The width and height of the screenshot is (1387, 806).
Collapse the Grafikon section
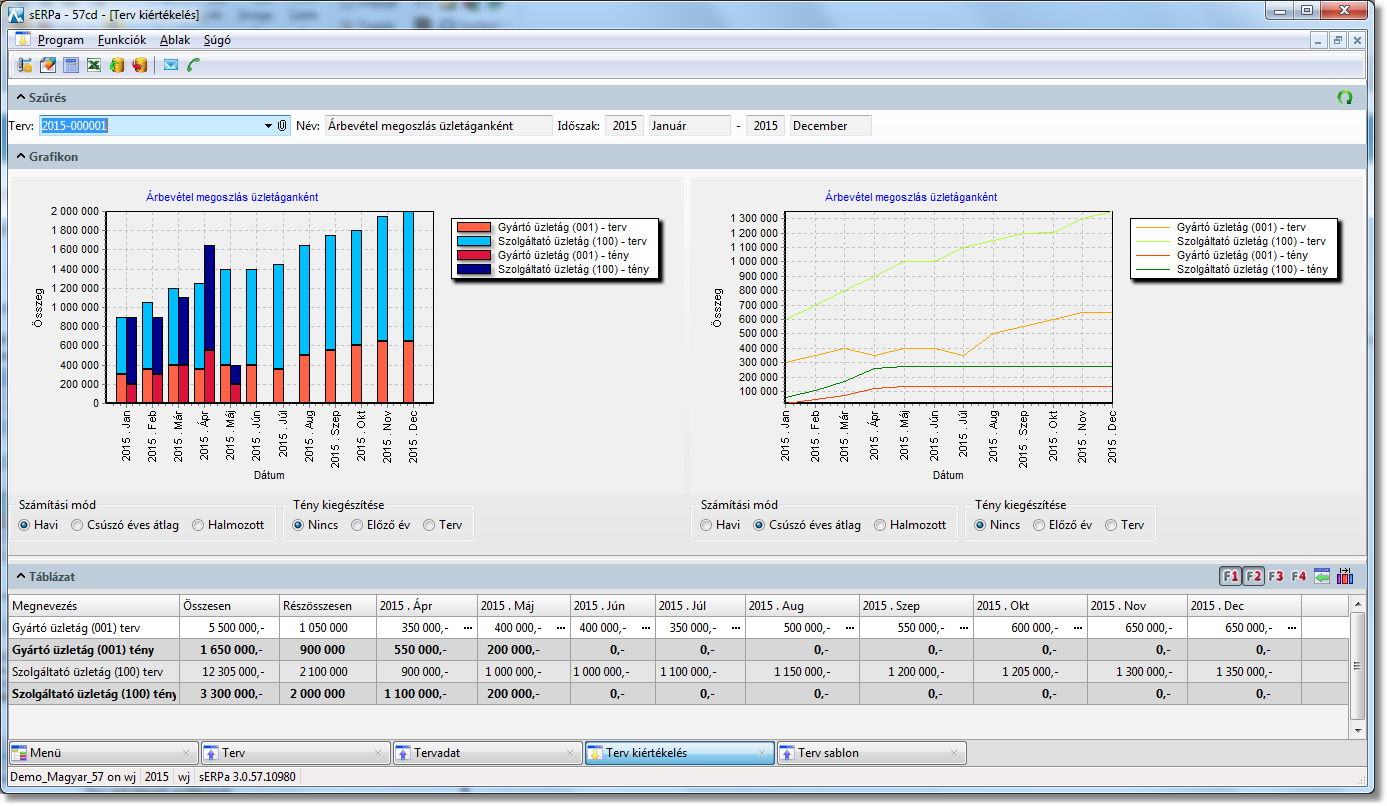(x=20, y=157)
